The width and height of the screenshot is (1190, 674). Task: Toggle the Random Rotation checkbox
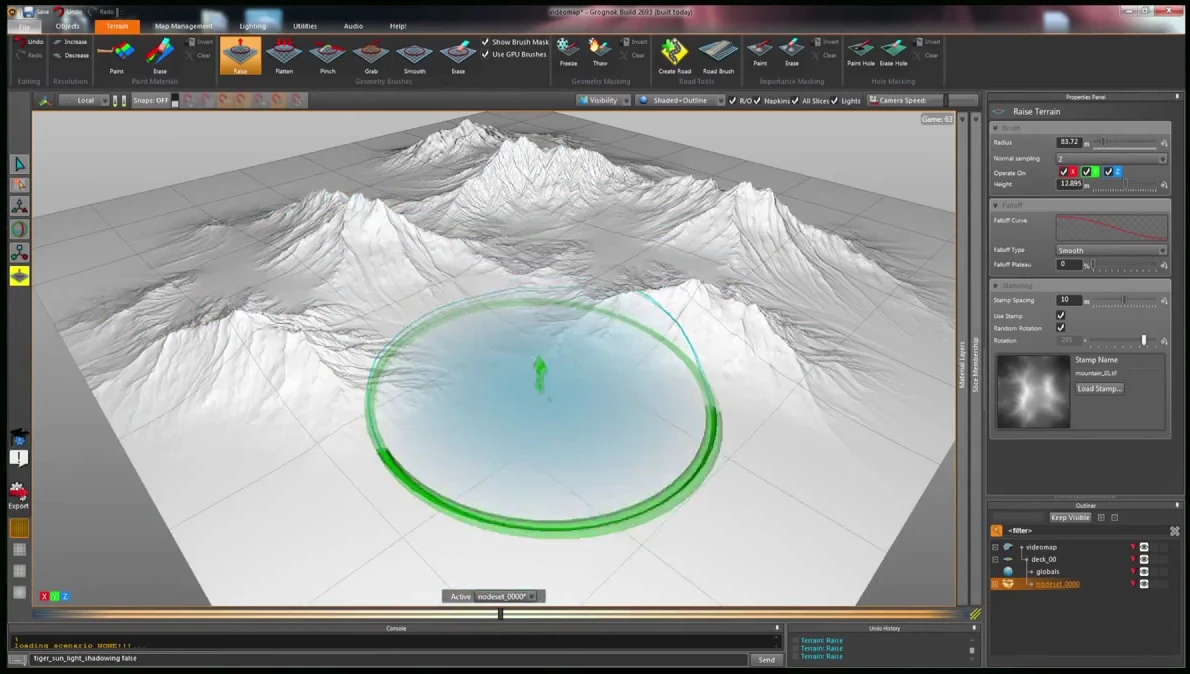click(1061, 328)
